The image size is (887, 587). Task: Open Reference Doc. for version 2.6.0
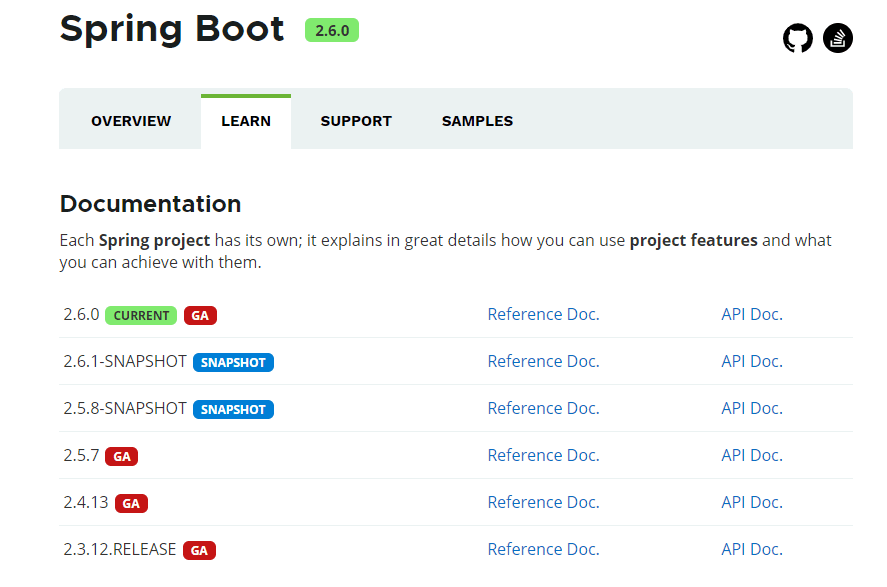coord(543,314)
